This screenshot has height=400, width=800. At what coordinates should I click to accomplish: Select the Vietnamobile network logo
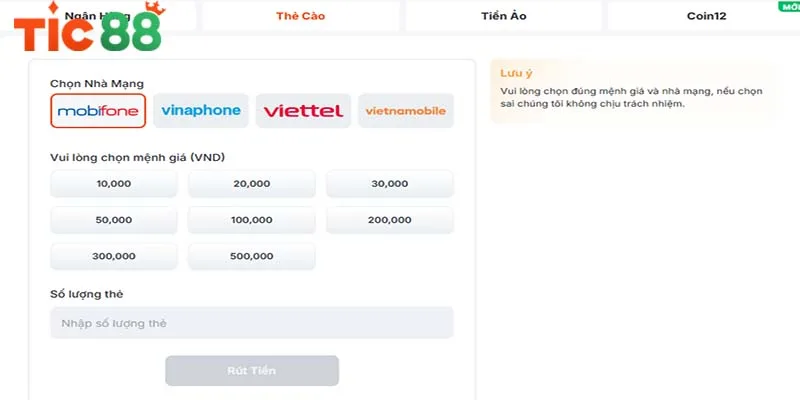406,111
